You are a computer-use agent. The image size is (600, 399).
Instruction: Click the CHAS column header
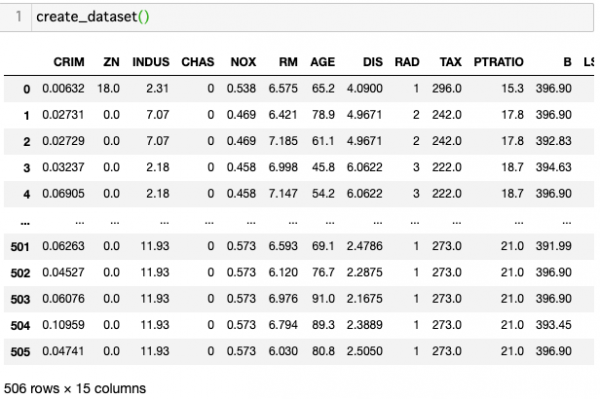198,62
